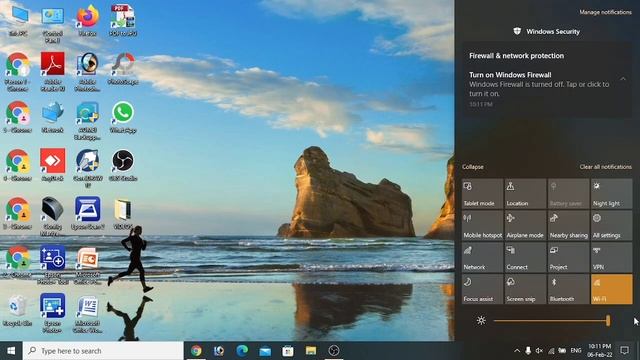The width and height of the screenshot is (640, 360).
Task: Enable Mobile hotspot quick action
Action: [x=482, y=226]
